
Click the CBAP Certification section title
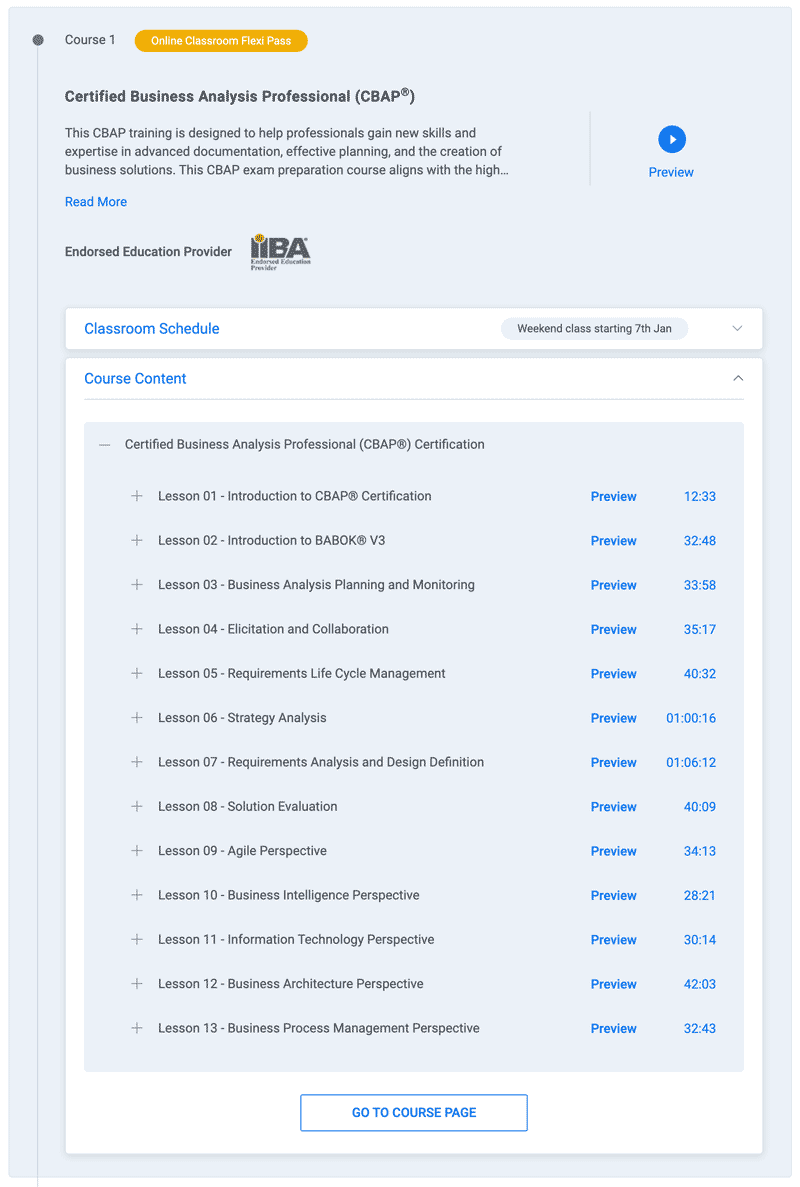tap(304, 444)
